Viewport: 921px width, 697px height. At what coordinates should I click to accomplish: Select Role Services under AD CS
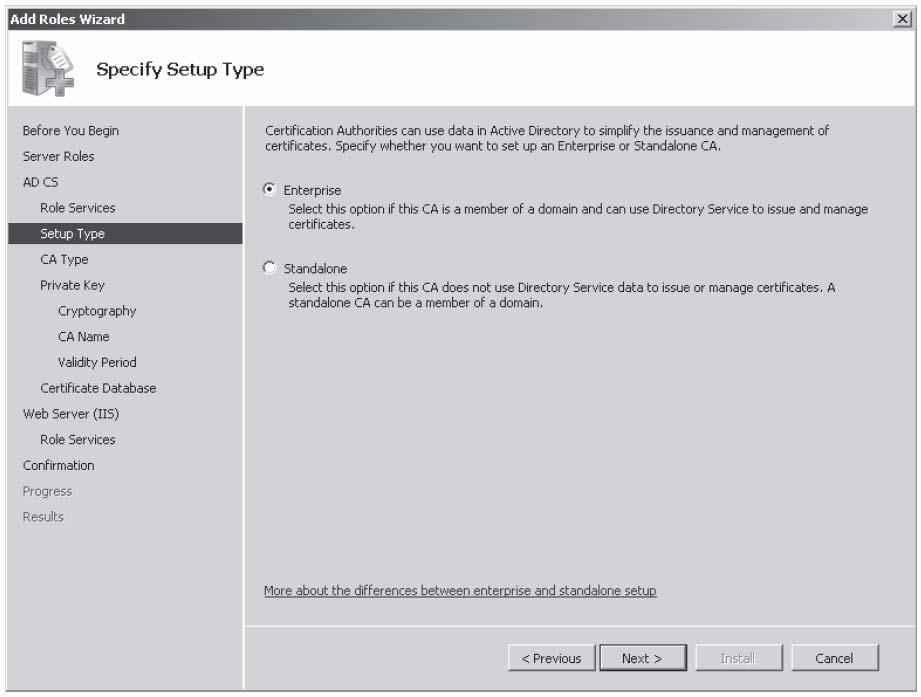[x=78, y=208]
